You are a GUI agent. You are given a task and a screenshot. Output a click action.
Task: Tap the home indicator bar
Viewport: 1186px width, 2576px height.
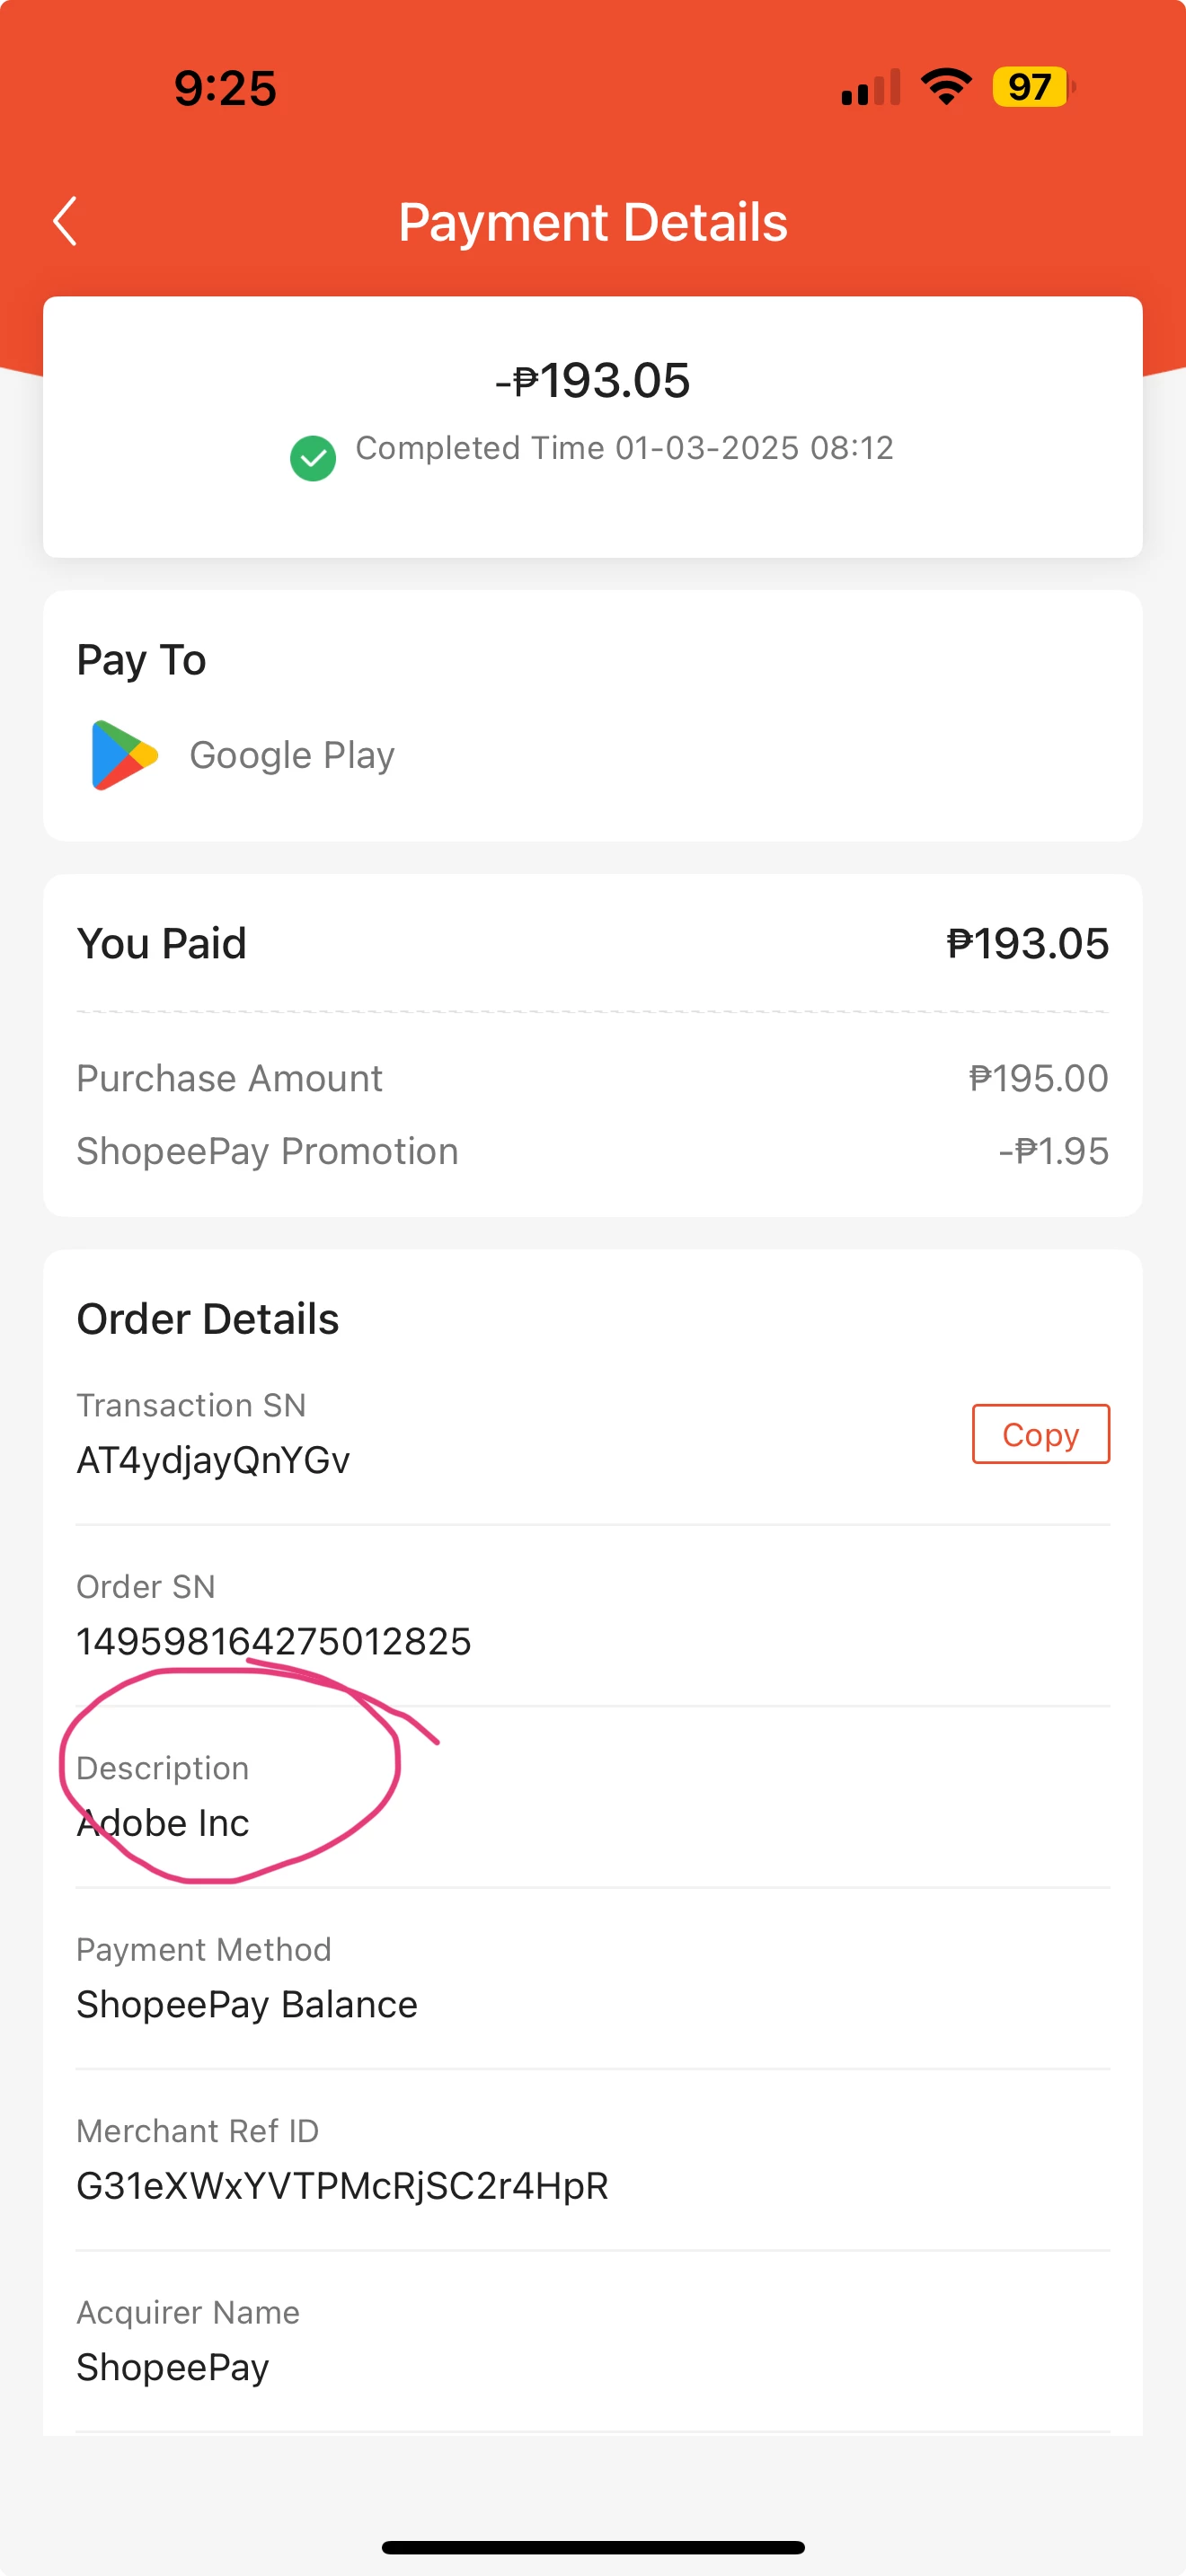pyautogui.click(x=593, y=2547)
